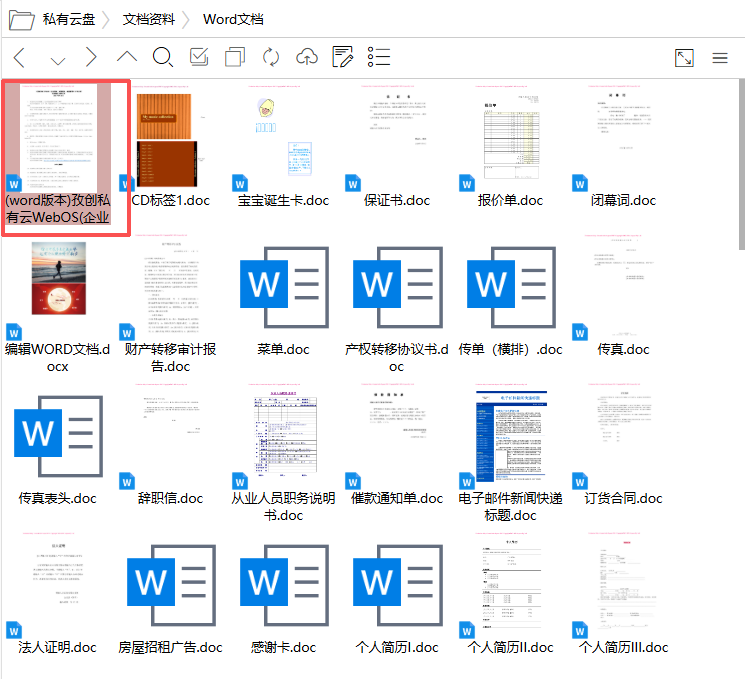Select the 电子邮件新闻快递标题.doc thumbnail
745x679 pixels.
point(511,438)
